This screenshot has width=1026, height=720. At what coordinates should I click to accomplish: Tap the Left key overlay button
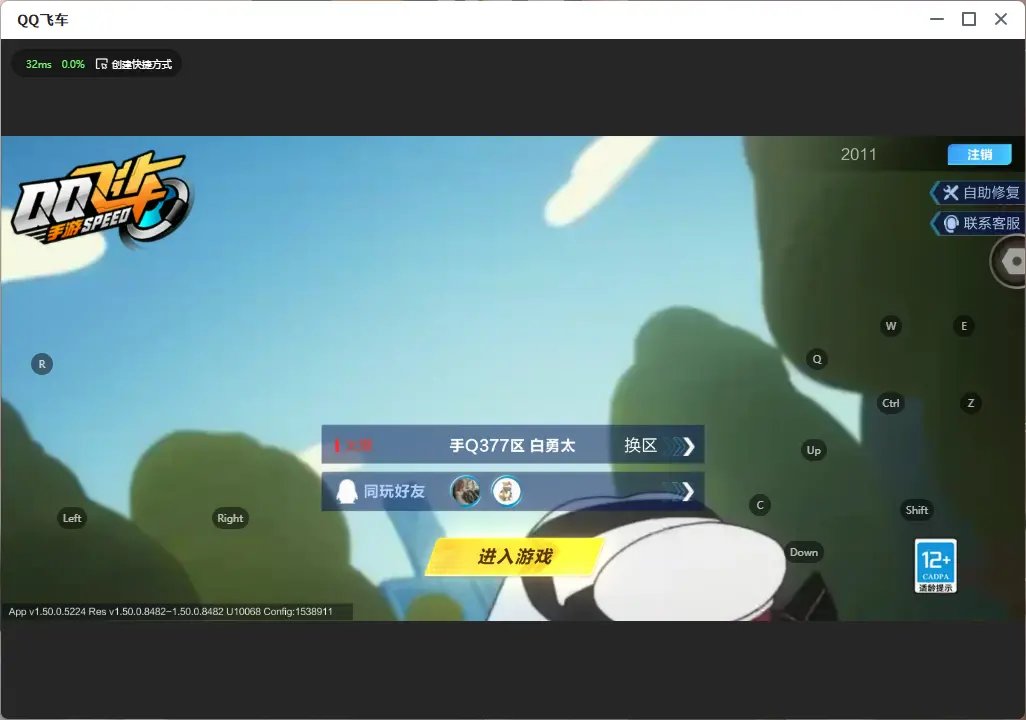[72, 518]
